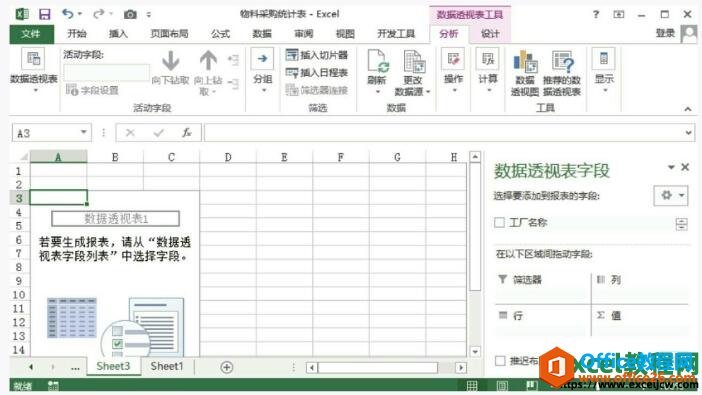Open the undo history dropdown arrow

click(x=80, y=14)
